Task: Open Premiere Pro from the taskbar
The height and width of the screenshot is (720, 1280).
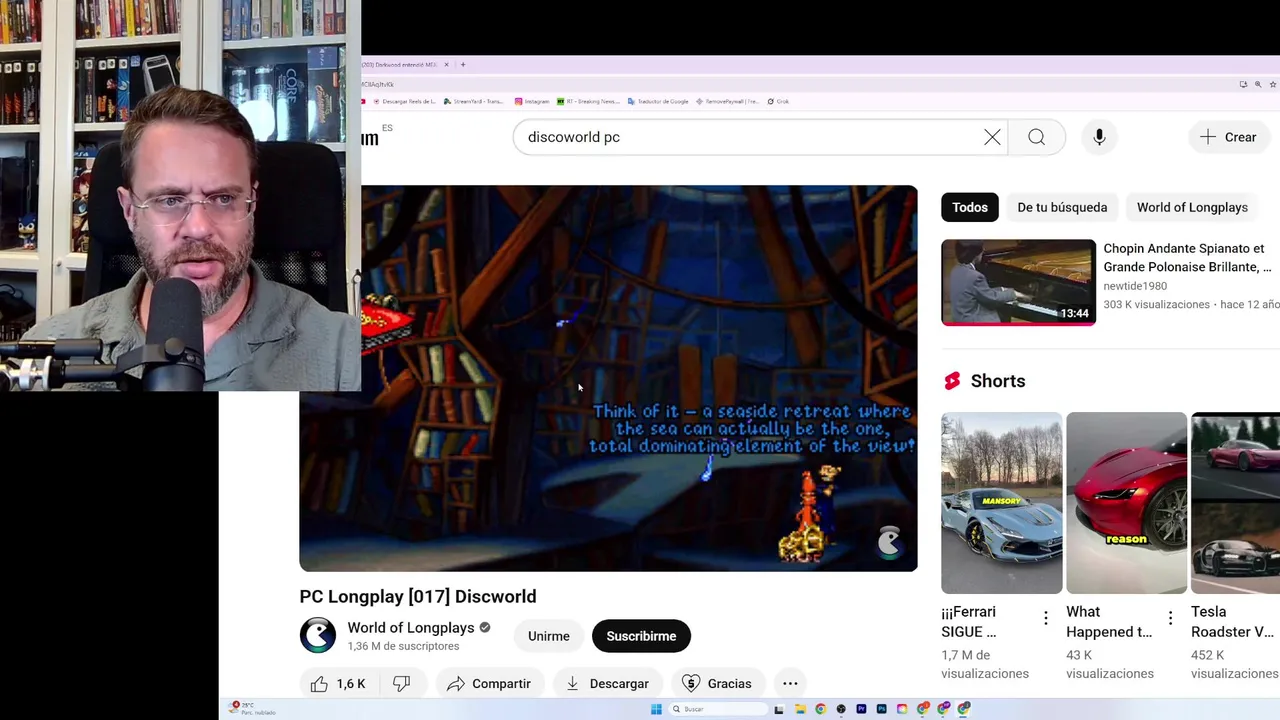Action: (x=861, y=709)
